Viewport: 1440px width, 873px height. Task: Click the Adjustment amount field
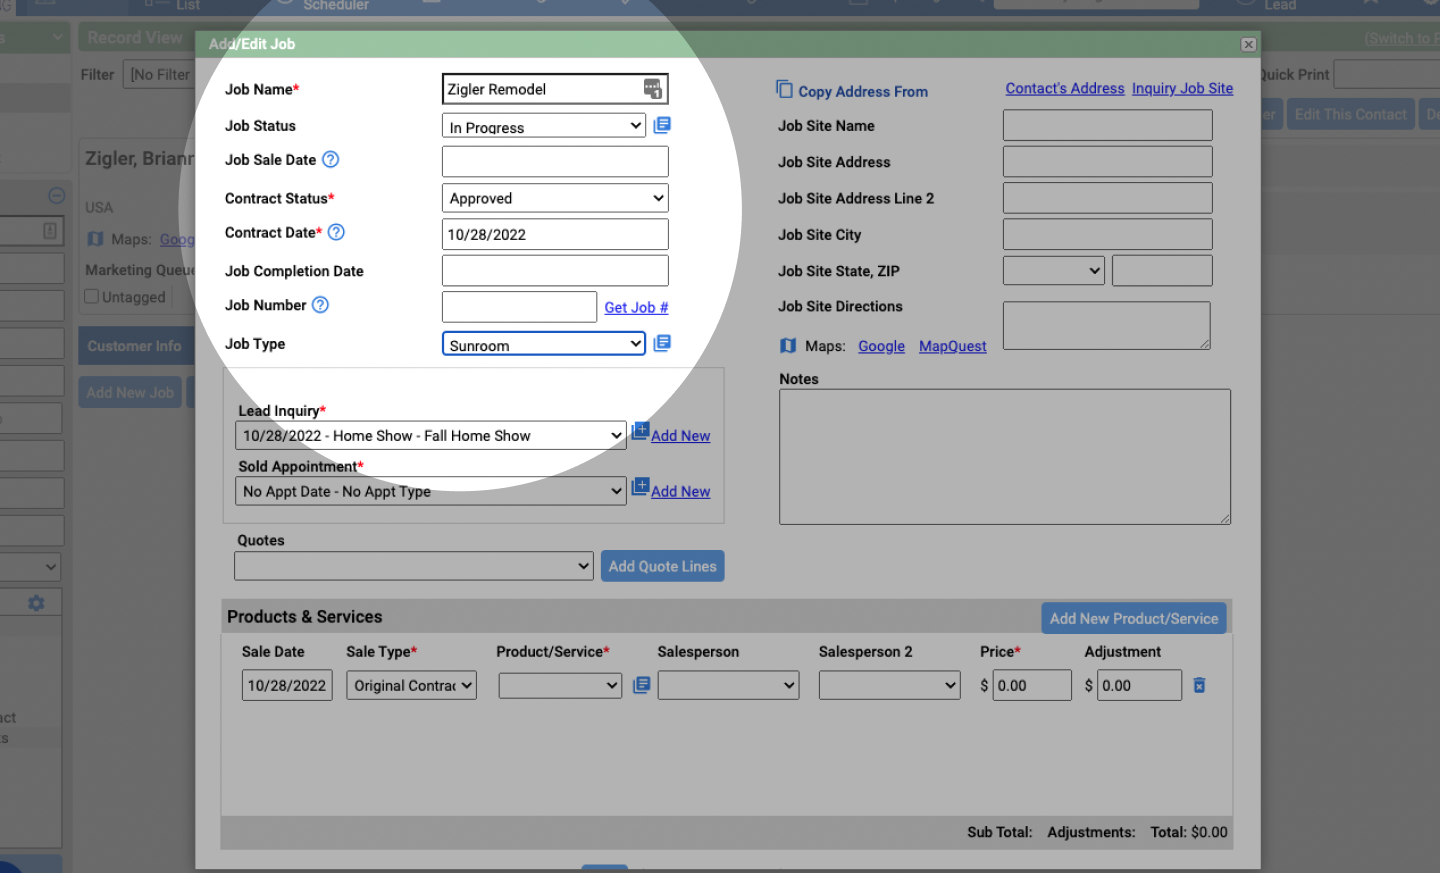pos(1139,685)
